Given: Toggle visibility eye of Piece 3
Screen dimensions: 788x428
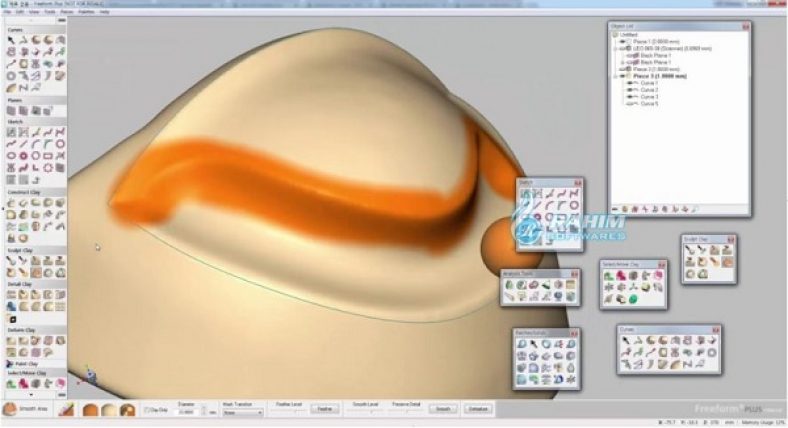Looking at the screenshot, I should (622, 76).
